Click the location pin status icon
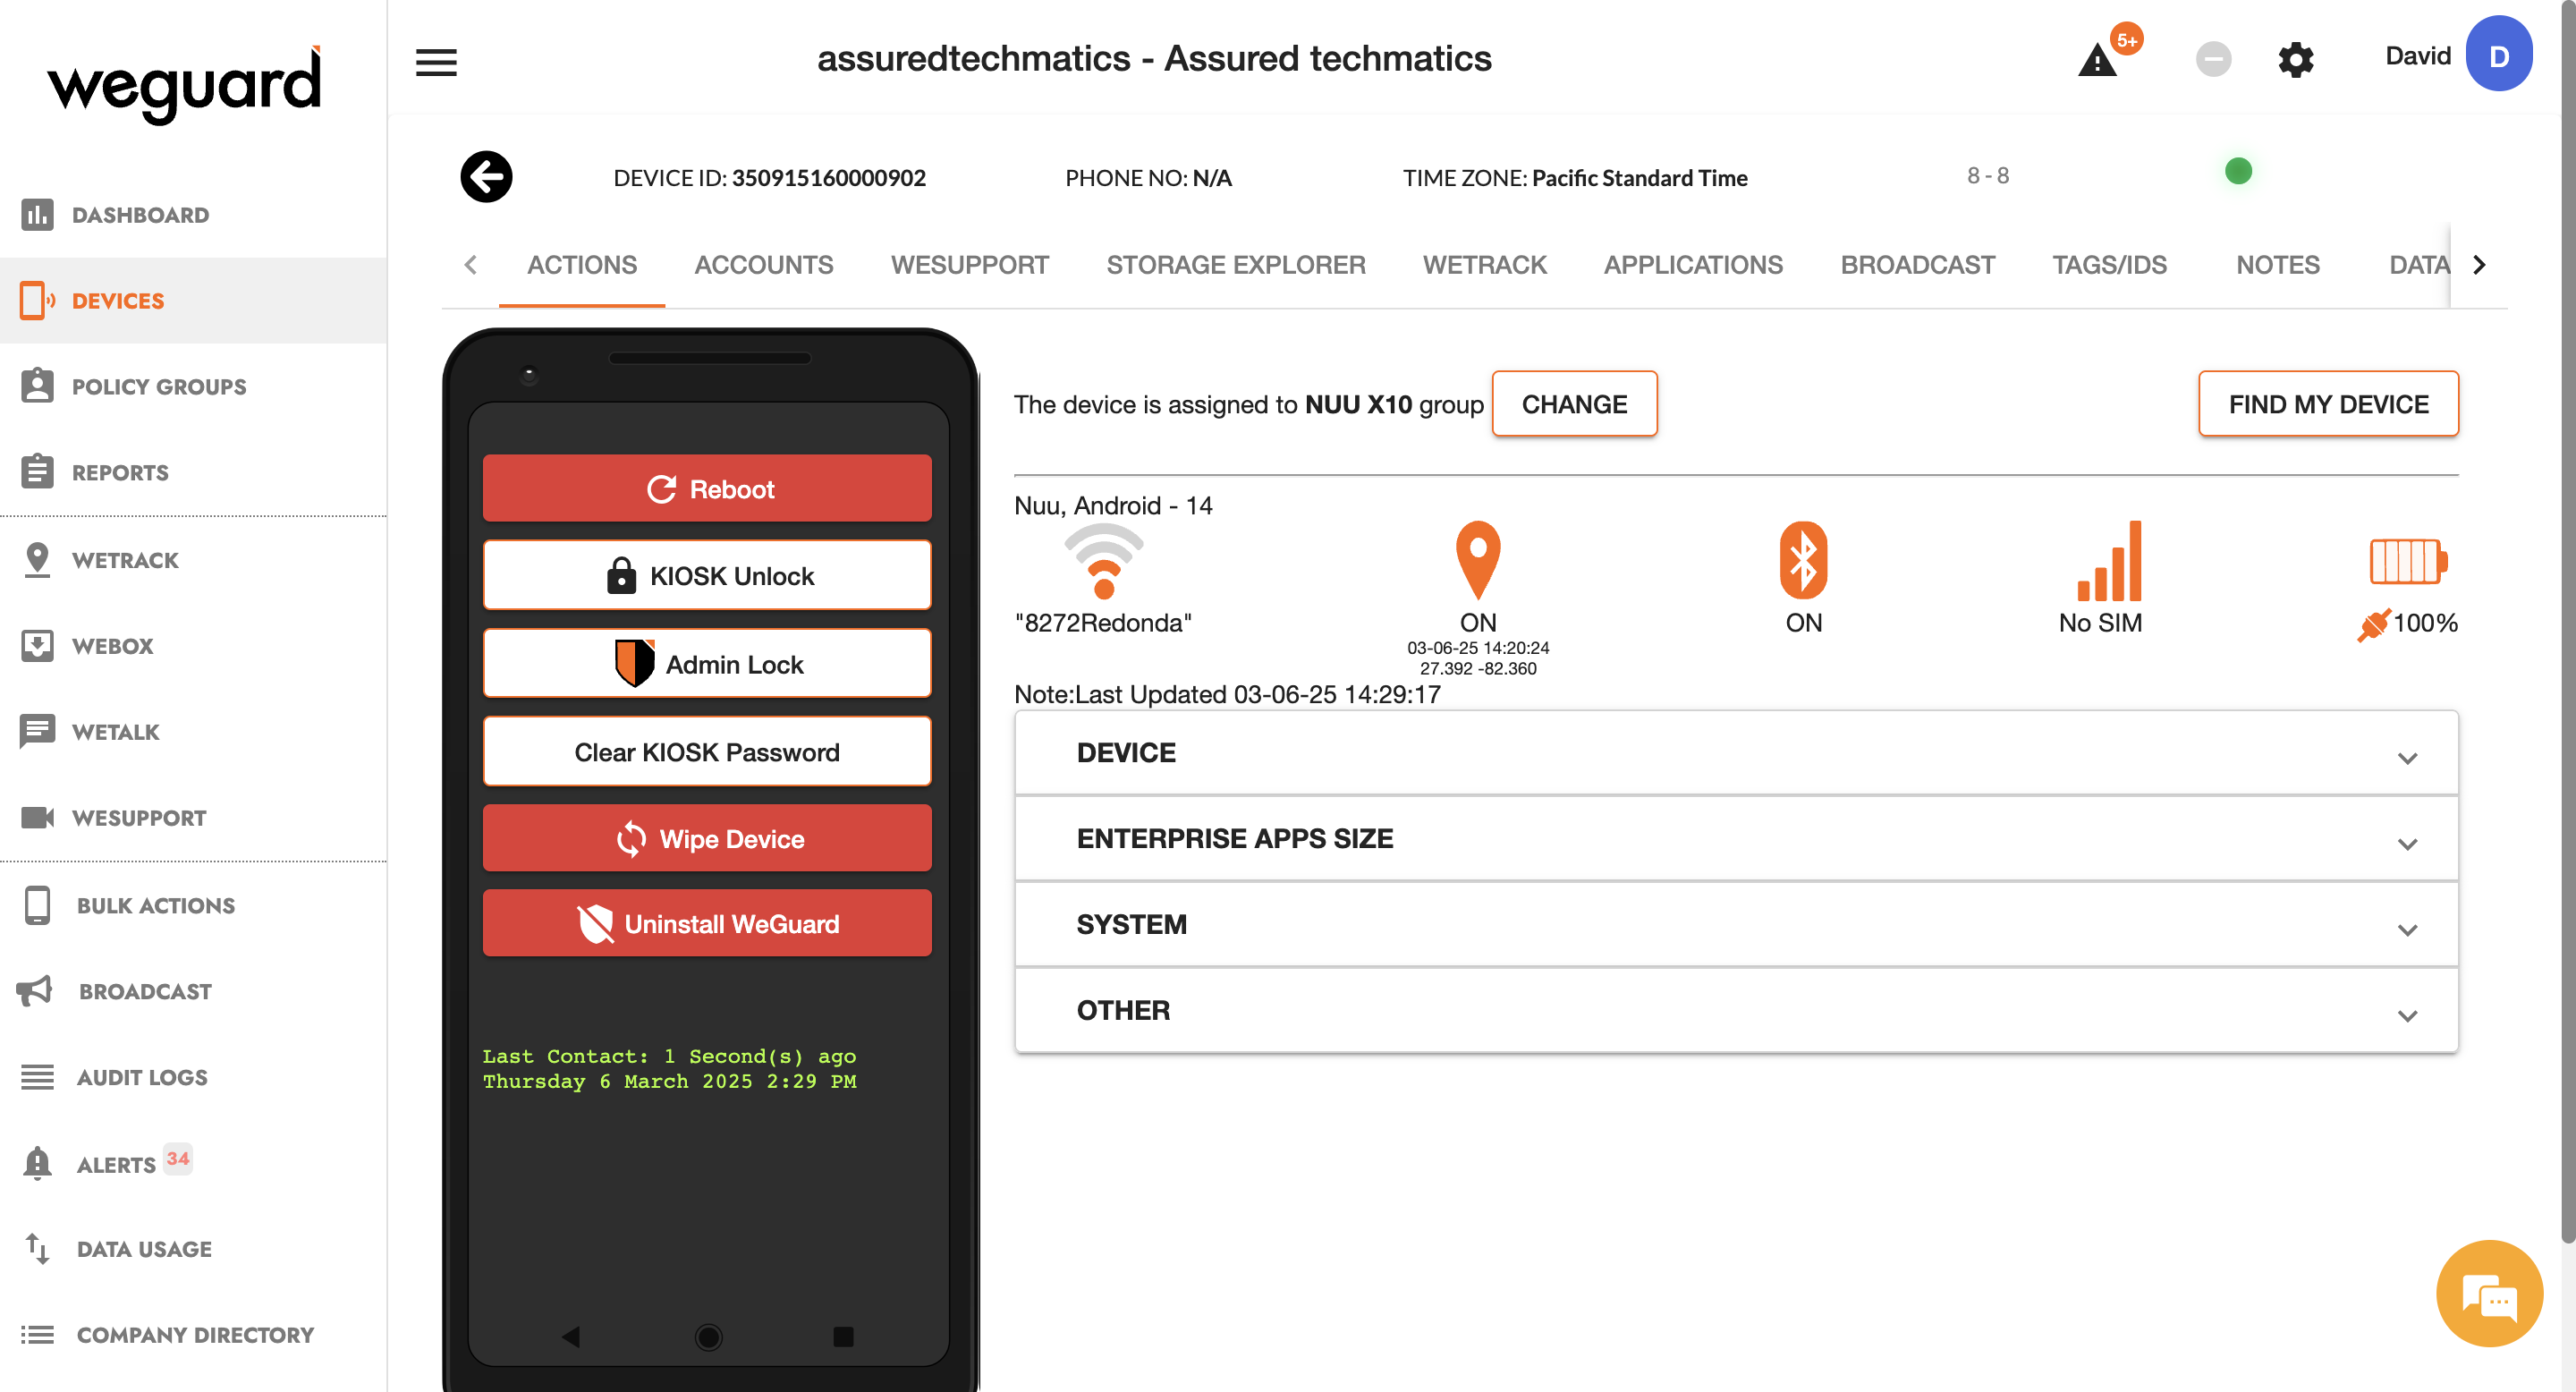 point(1477,560)
